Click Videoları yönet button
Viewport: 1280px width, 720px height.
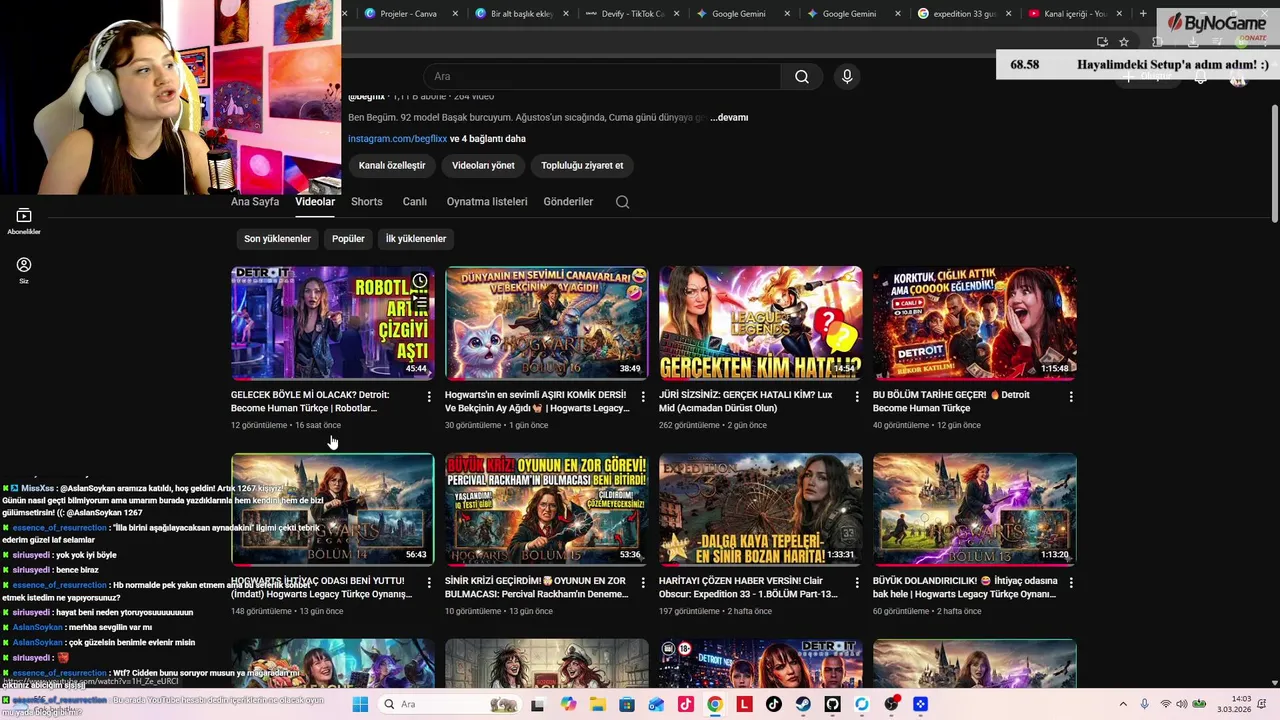(x=483, y=166)
